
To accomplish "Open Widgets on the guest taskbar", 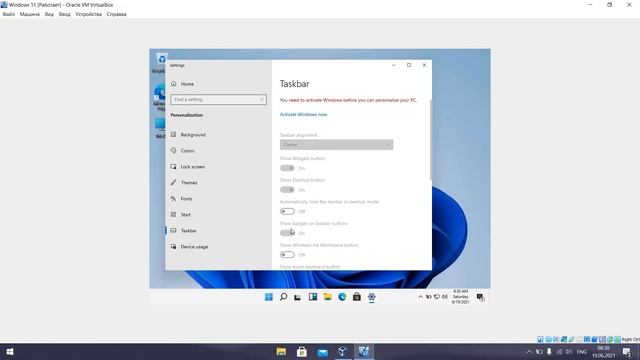I will [313, 297].
